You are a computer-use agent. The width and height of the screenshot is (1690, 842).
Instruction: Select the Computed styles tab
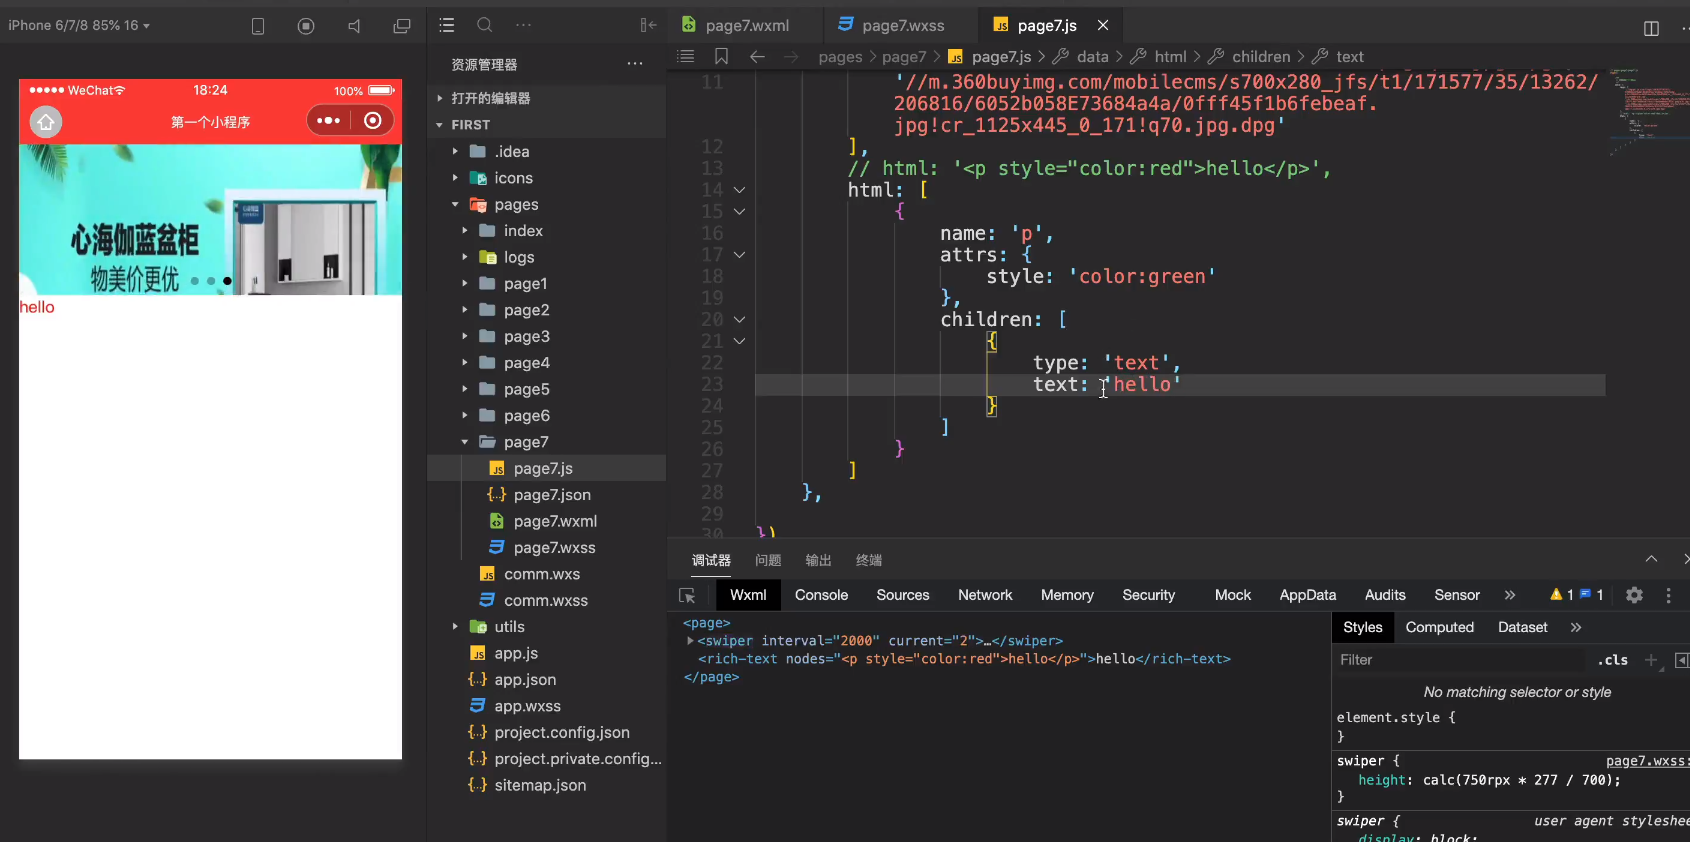pyautogui.click(x=1439, y=627)
